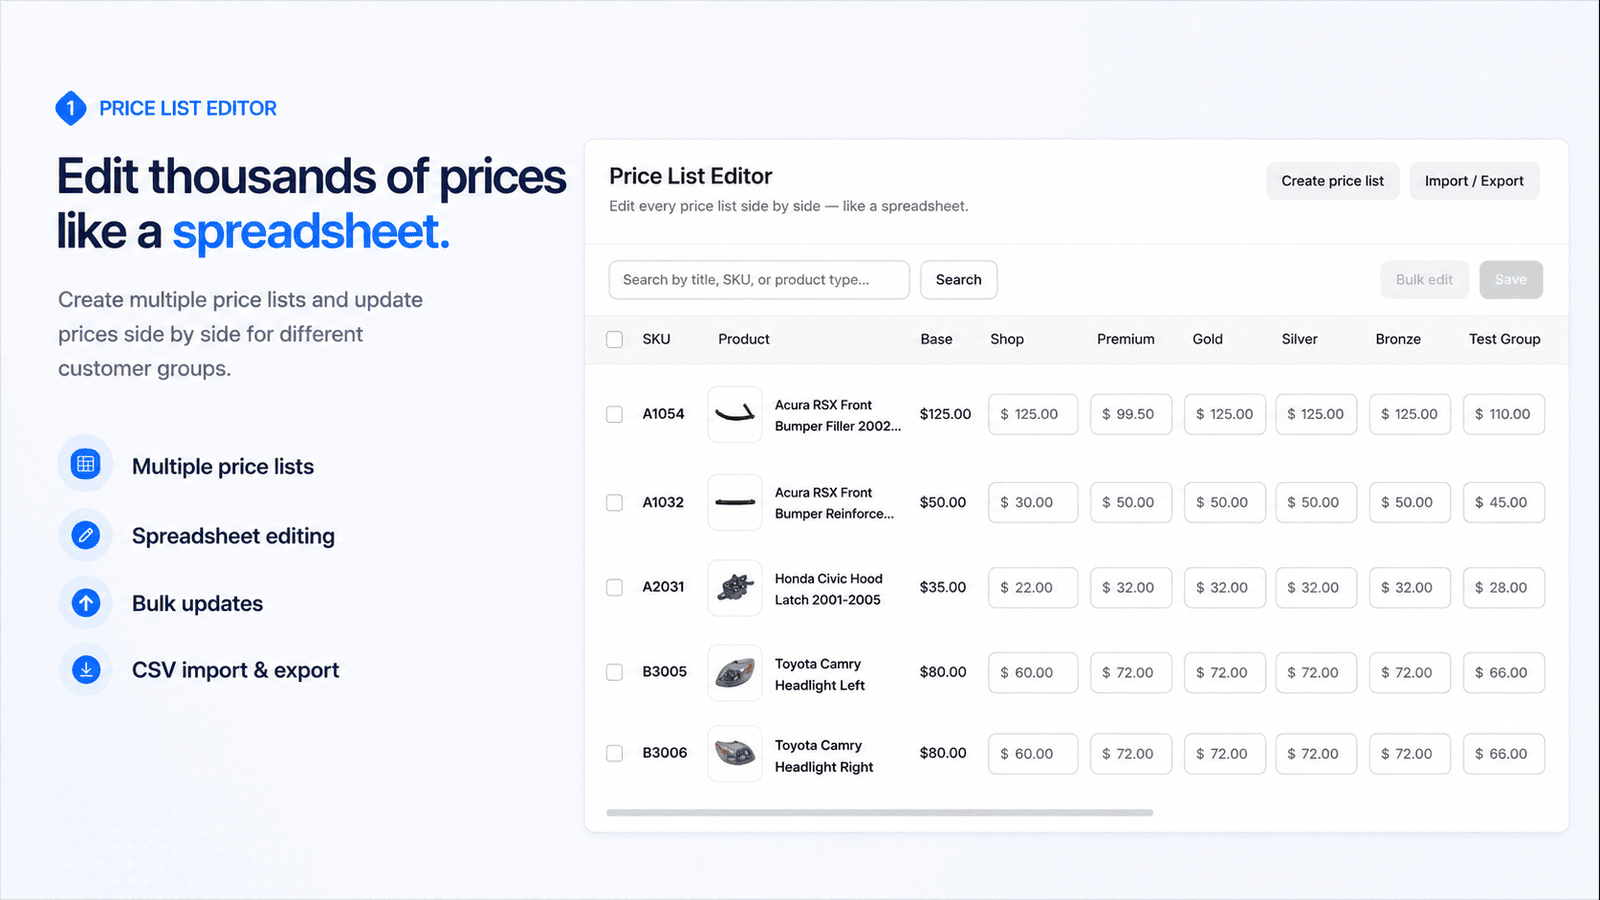Select the row checkbox for B3006

615,753
